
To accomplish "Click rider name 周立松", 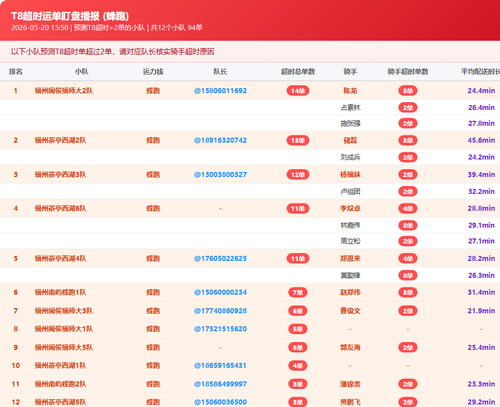I will click(350, 241).
